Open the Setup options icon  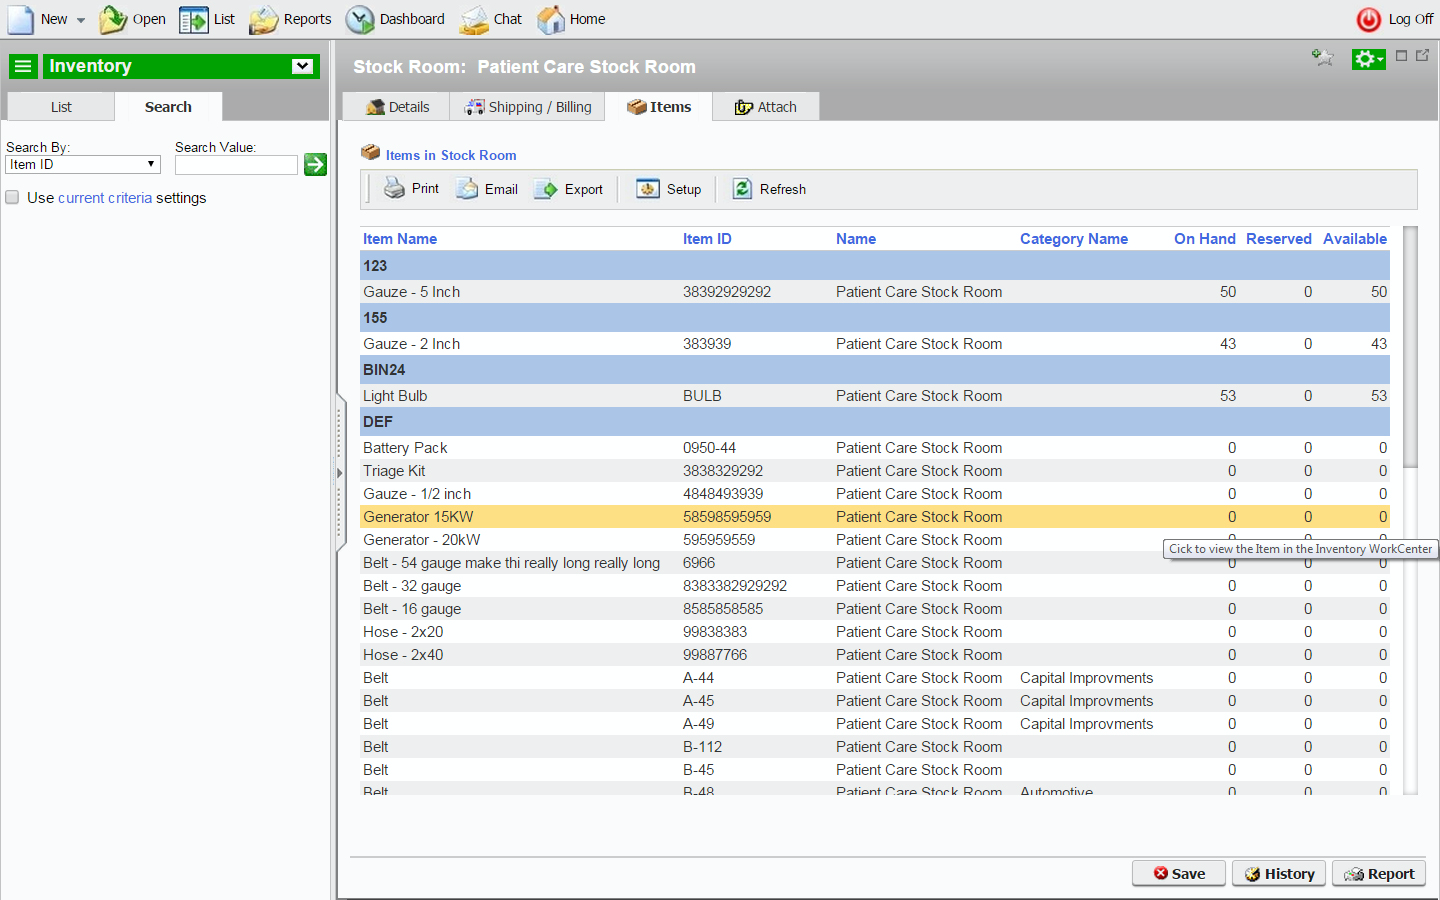coord(648,189)
